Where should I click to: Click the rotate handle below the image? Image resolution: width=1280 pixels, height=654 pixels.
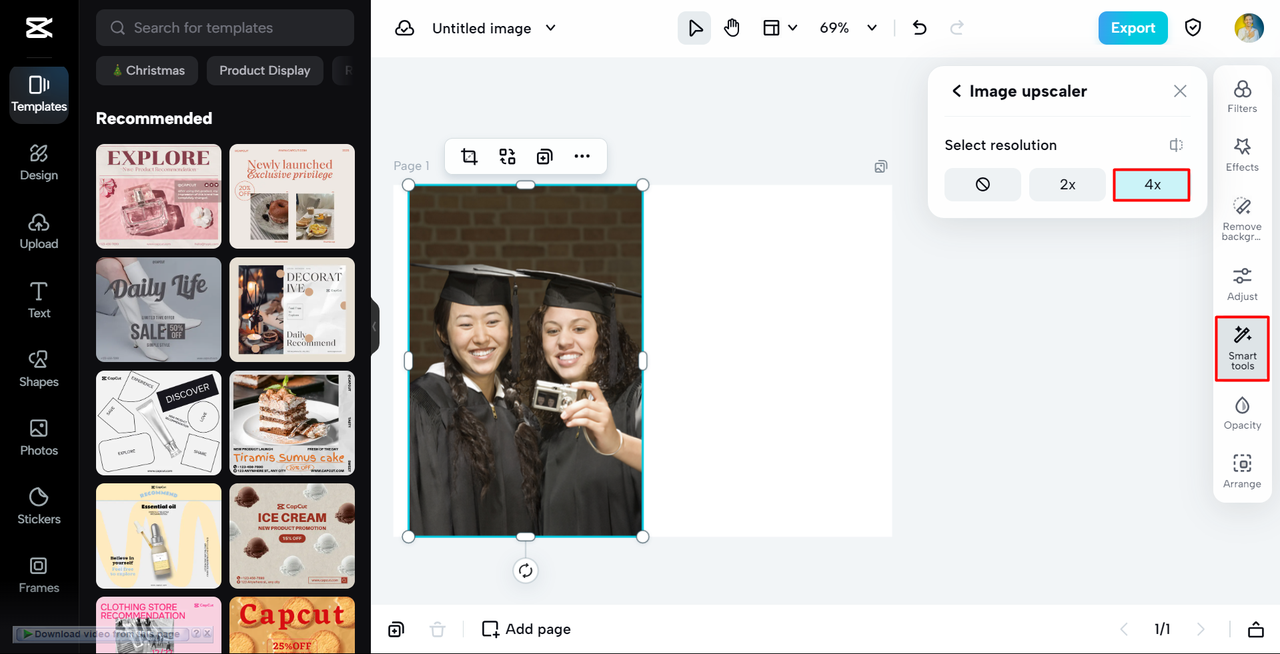pos(526,571)
